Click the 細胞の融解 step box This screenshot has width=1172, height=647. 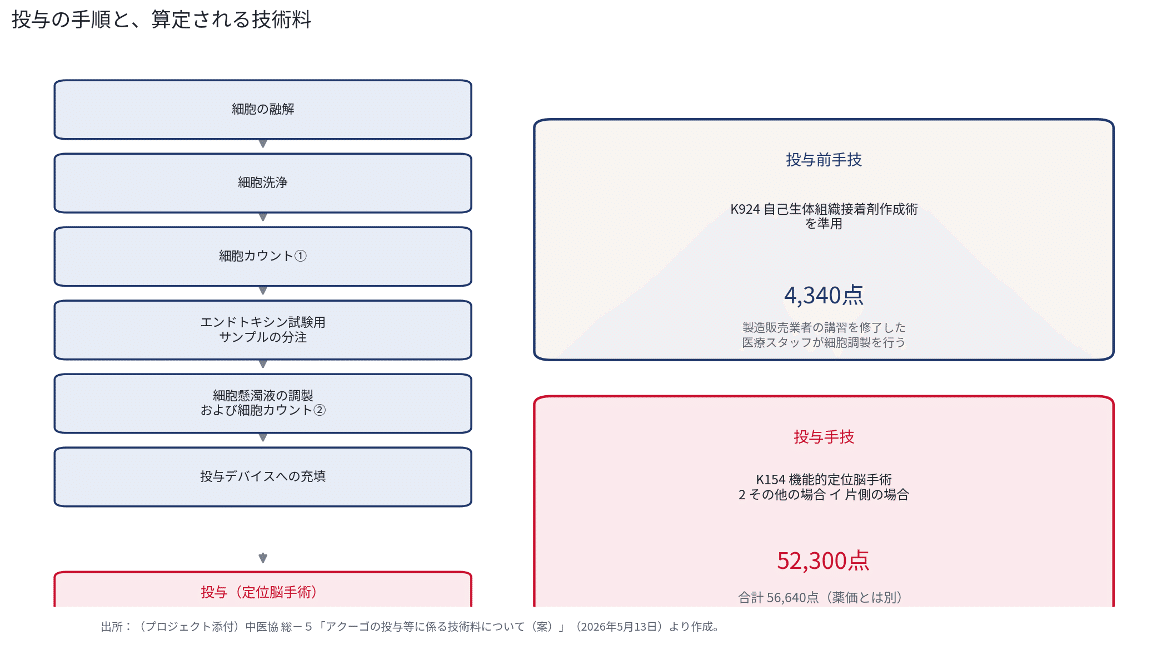click(x=263, y=110)
